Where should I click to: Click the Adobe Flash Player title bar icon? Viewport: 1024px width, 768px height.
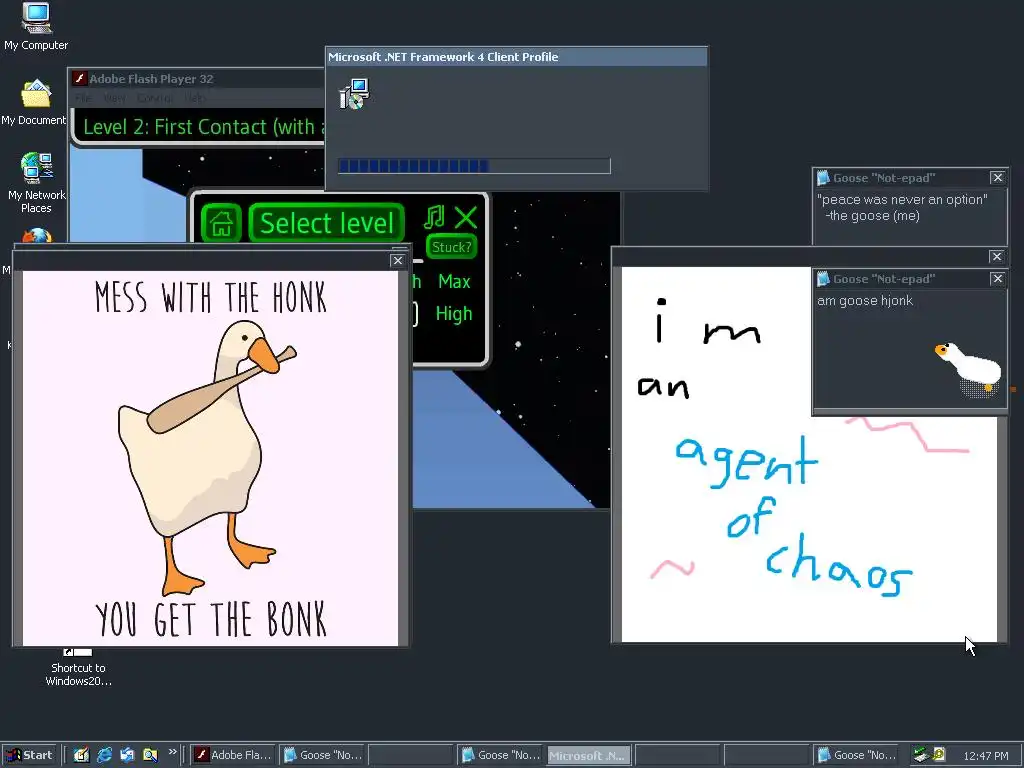[x=80, y=78]
